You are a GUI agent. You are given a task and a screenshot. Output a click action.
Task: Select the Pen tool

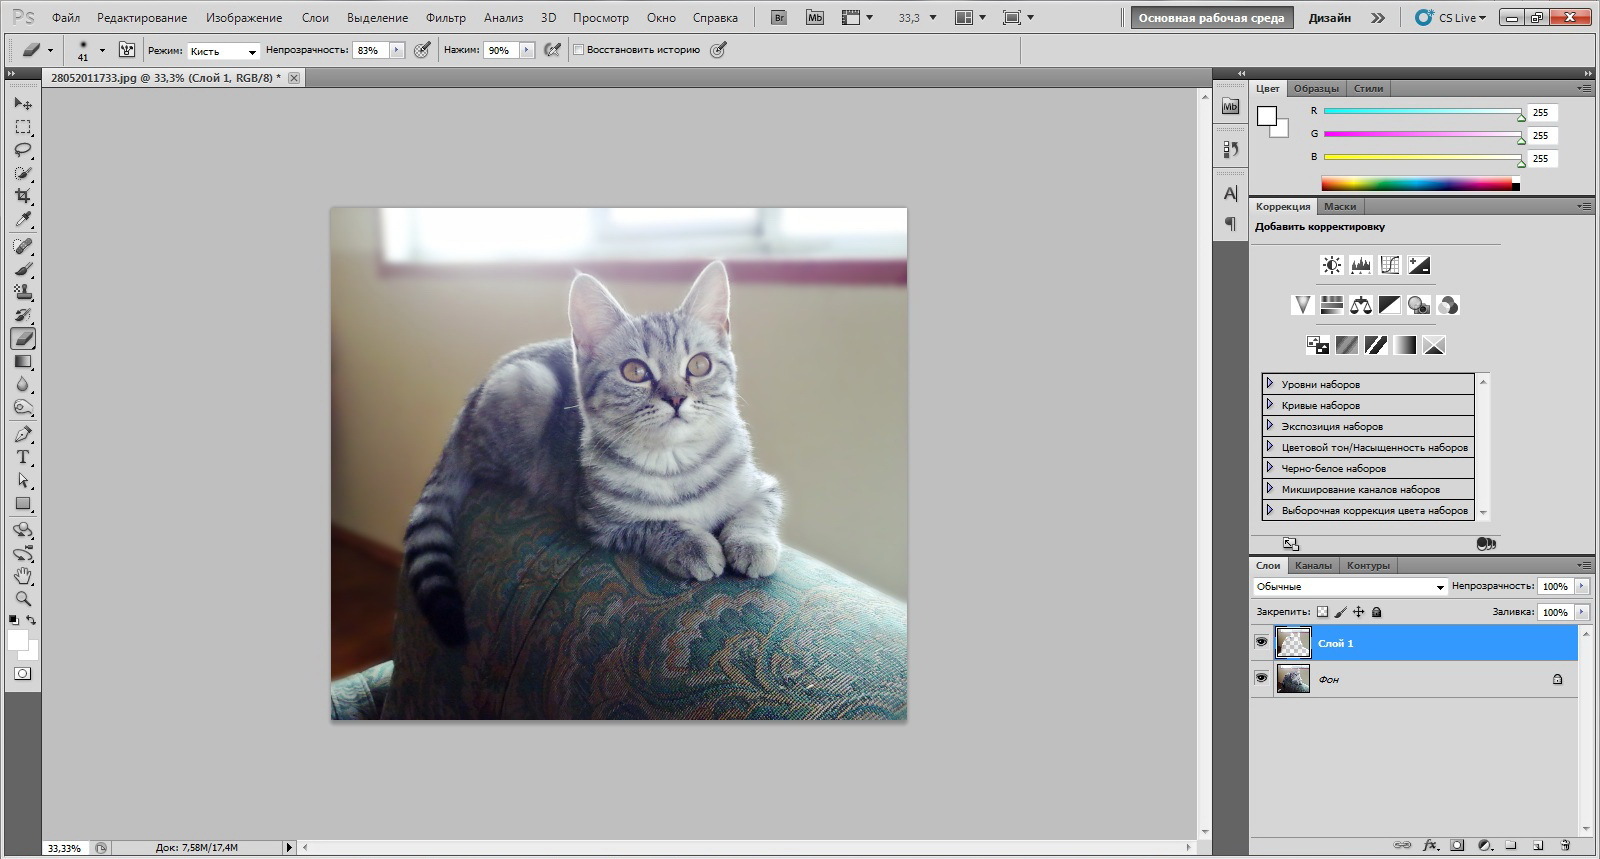pyautogui.click(x=23, y=434)
